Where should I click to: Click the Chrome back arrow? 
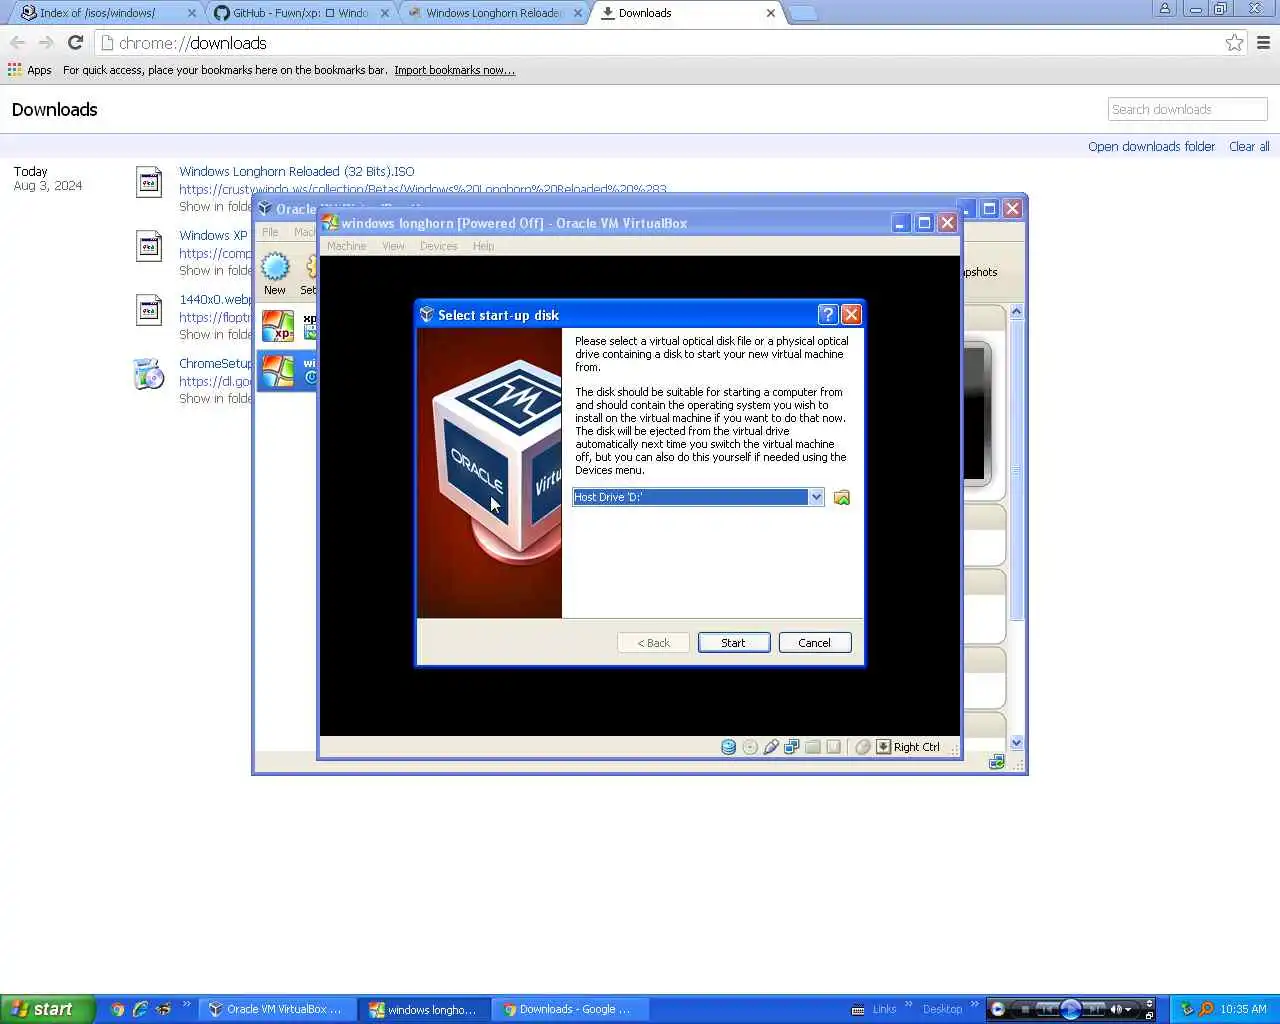coord(17,43)
